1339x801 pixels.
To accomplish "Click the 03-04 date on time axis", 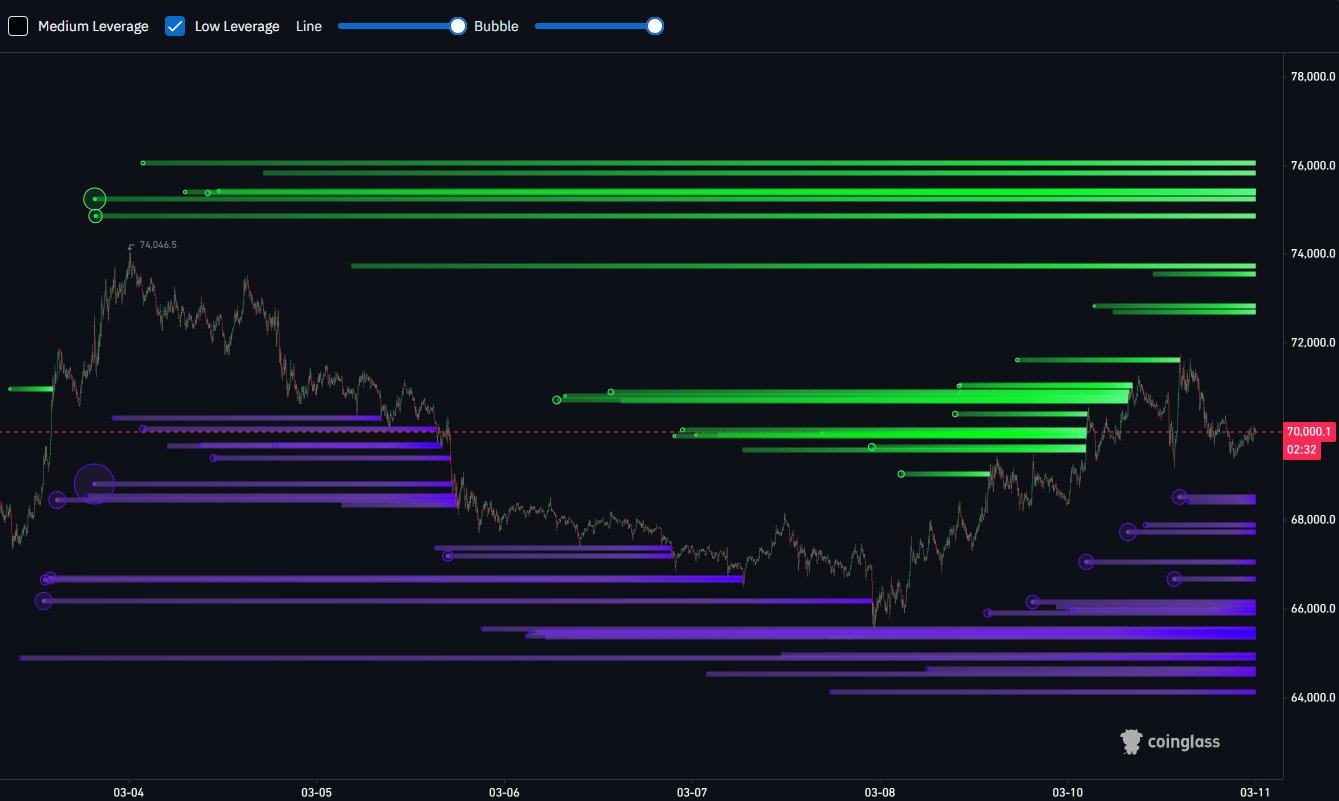I will (x=129, y=789).
